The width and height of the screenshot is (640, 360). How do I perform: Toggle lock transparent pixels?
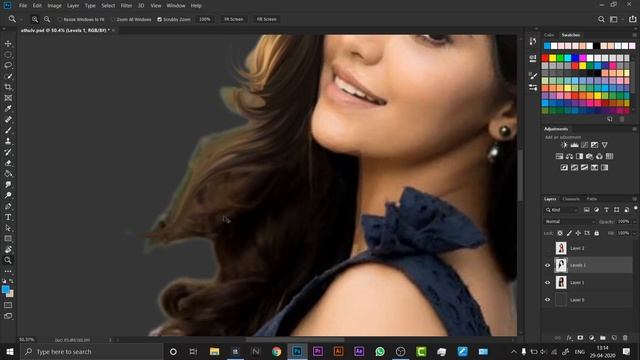coord(560,233)
